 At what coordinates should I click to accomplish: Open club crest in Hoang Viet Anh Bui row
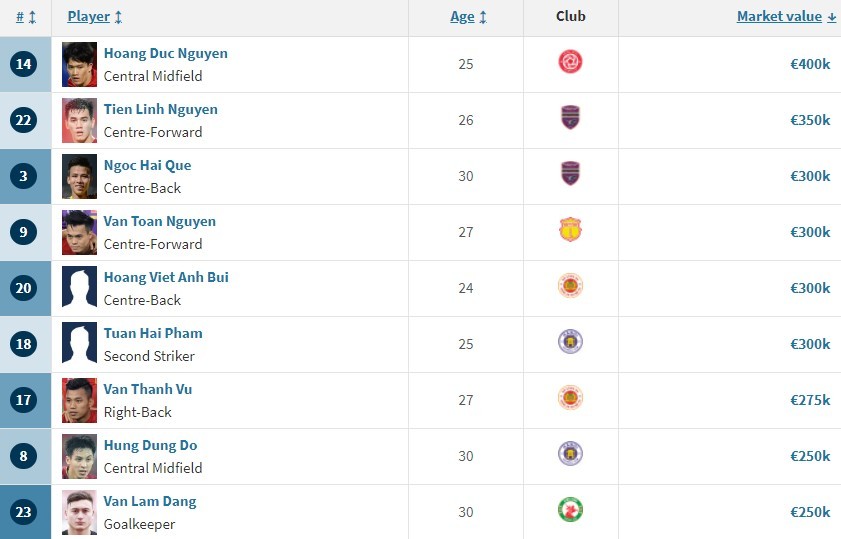[570, 285]
